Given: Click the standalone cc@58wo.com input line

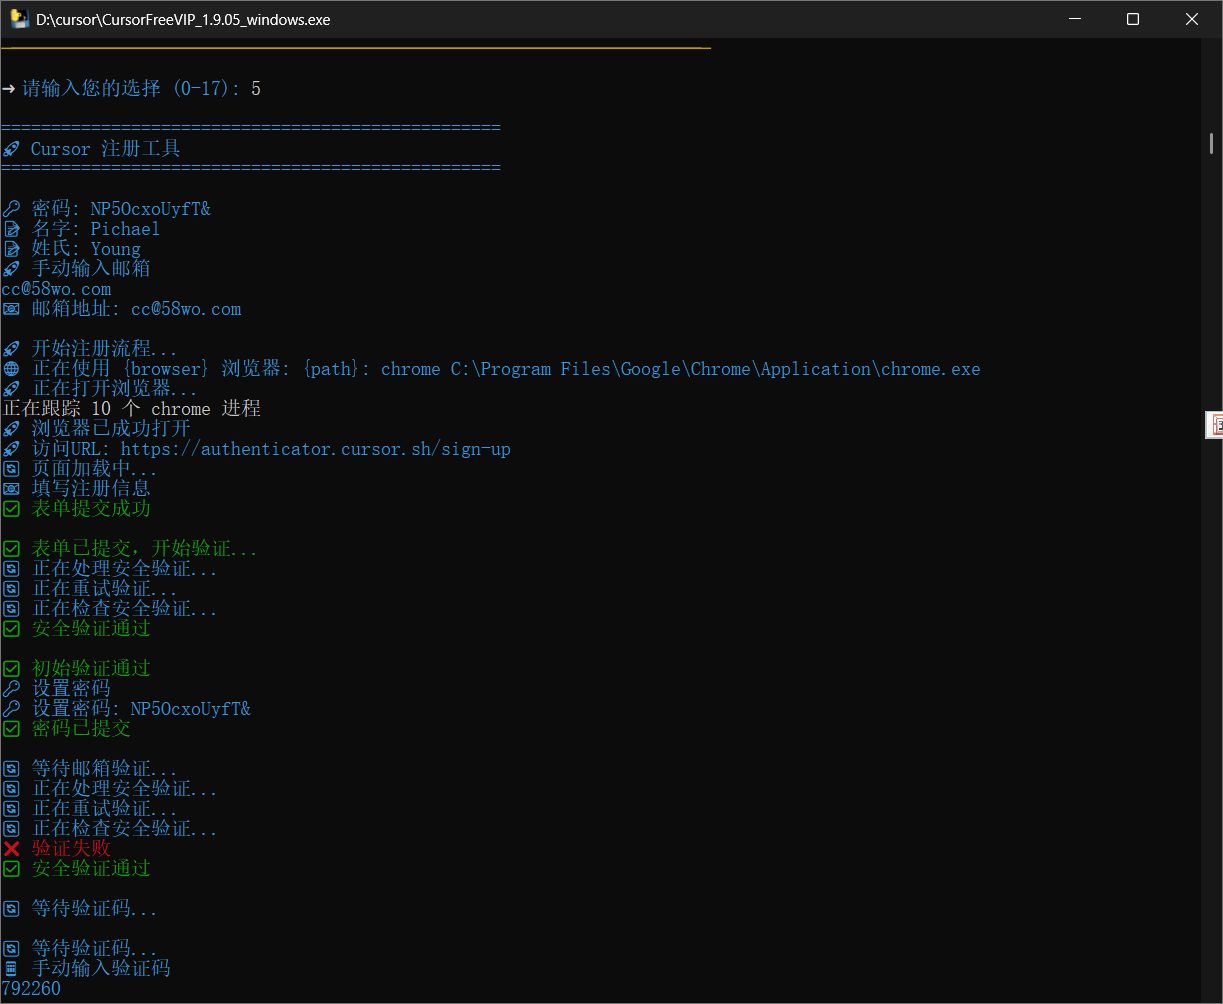Looking at the screenshot, I should click(56, 289).
